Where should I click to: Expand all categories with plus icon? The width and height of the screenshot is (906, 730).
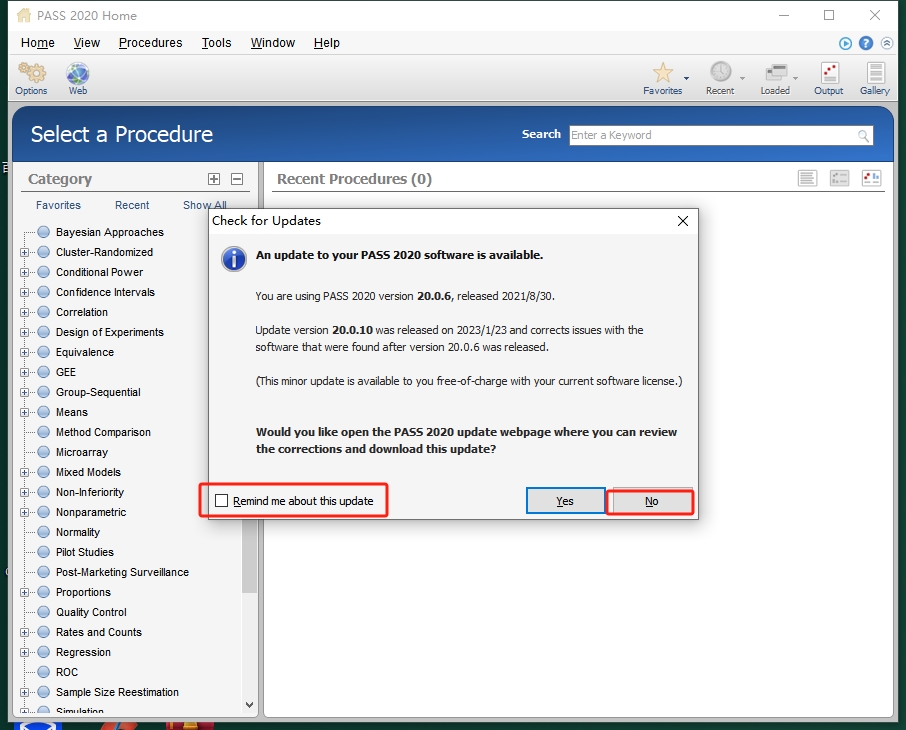click(x=214, y=179)
